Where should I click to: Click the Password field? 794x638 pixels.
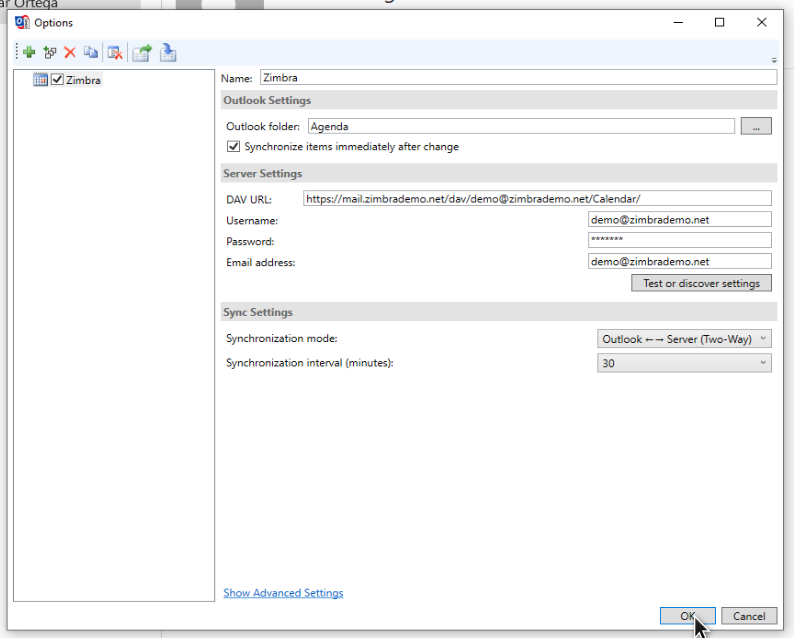point(680,240)
